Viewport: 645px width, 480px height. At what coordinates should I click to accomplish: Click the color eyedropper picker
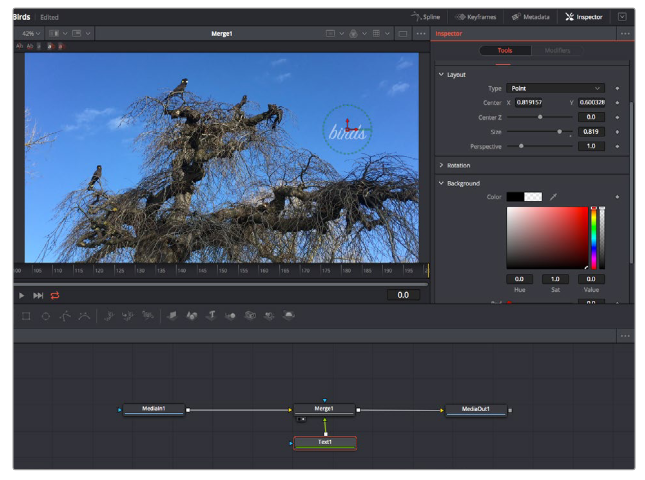[553, 197]
